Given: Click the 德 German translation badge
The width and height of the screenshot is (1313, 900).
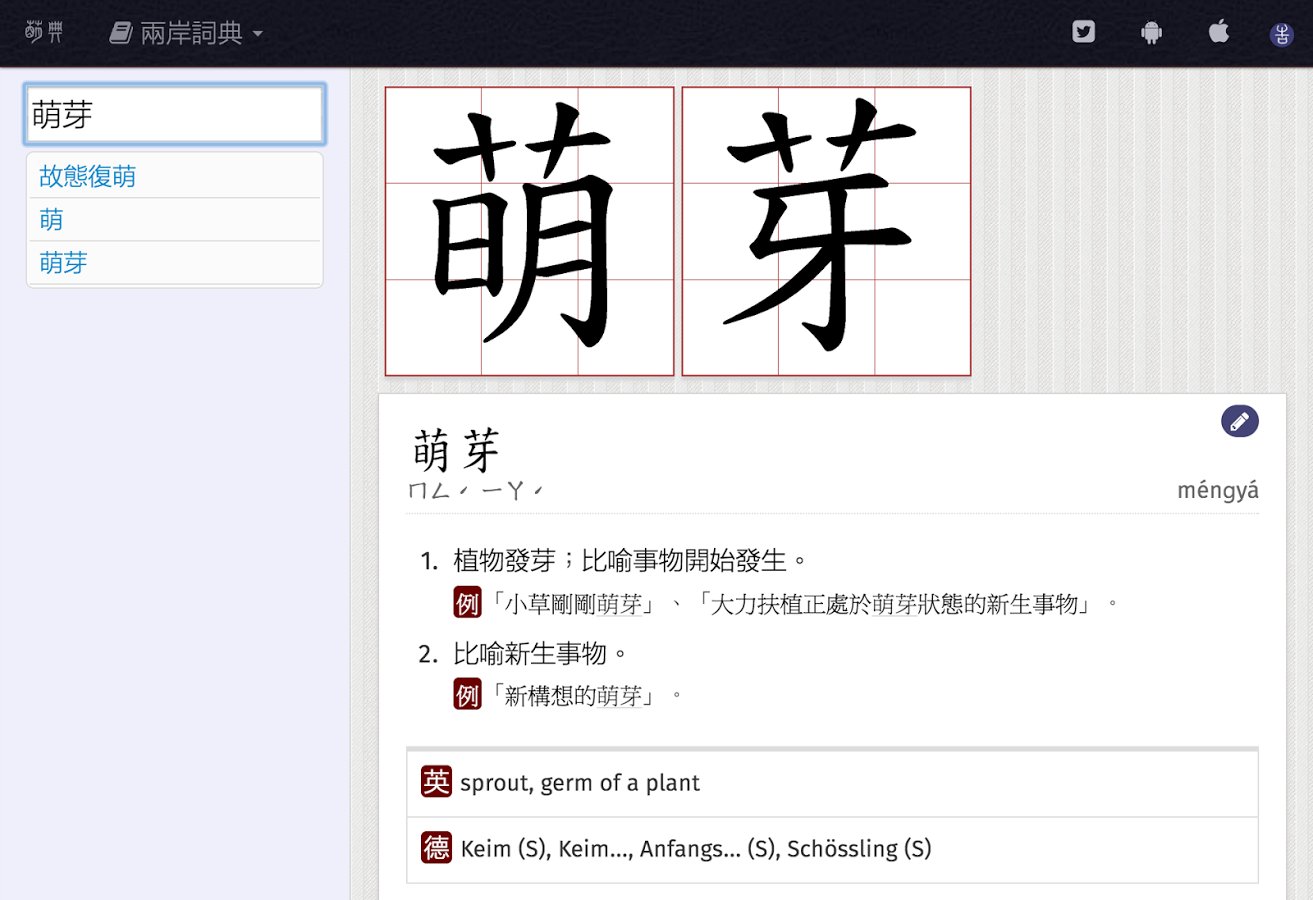Looking at the screenshot, I should click(x=437, y=848).
